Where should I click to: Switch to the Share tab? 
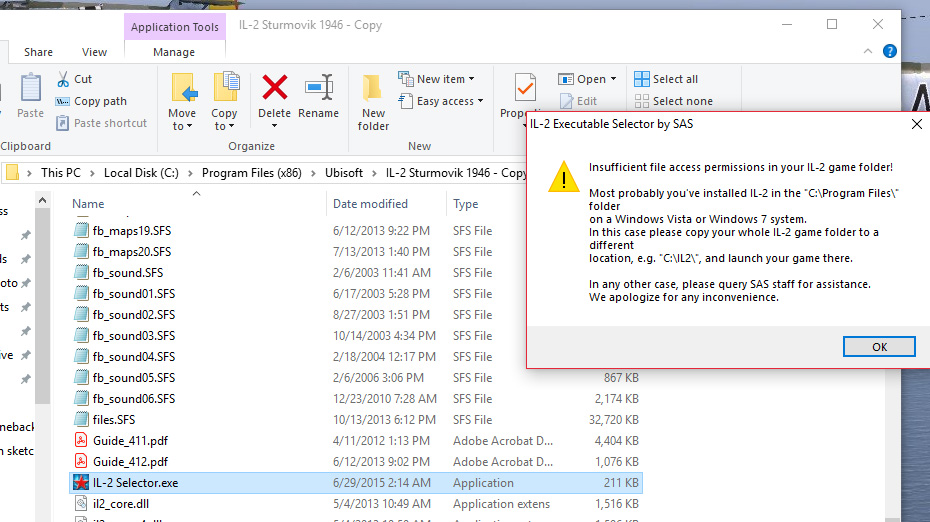tap(39, 52)
